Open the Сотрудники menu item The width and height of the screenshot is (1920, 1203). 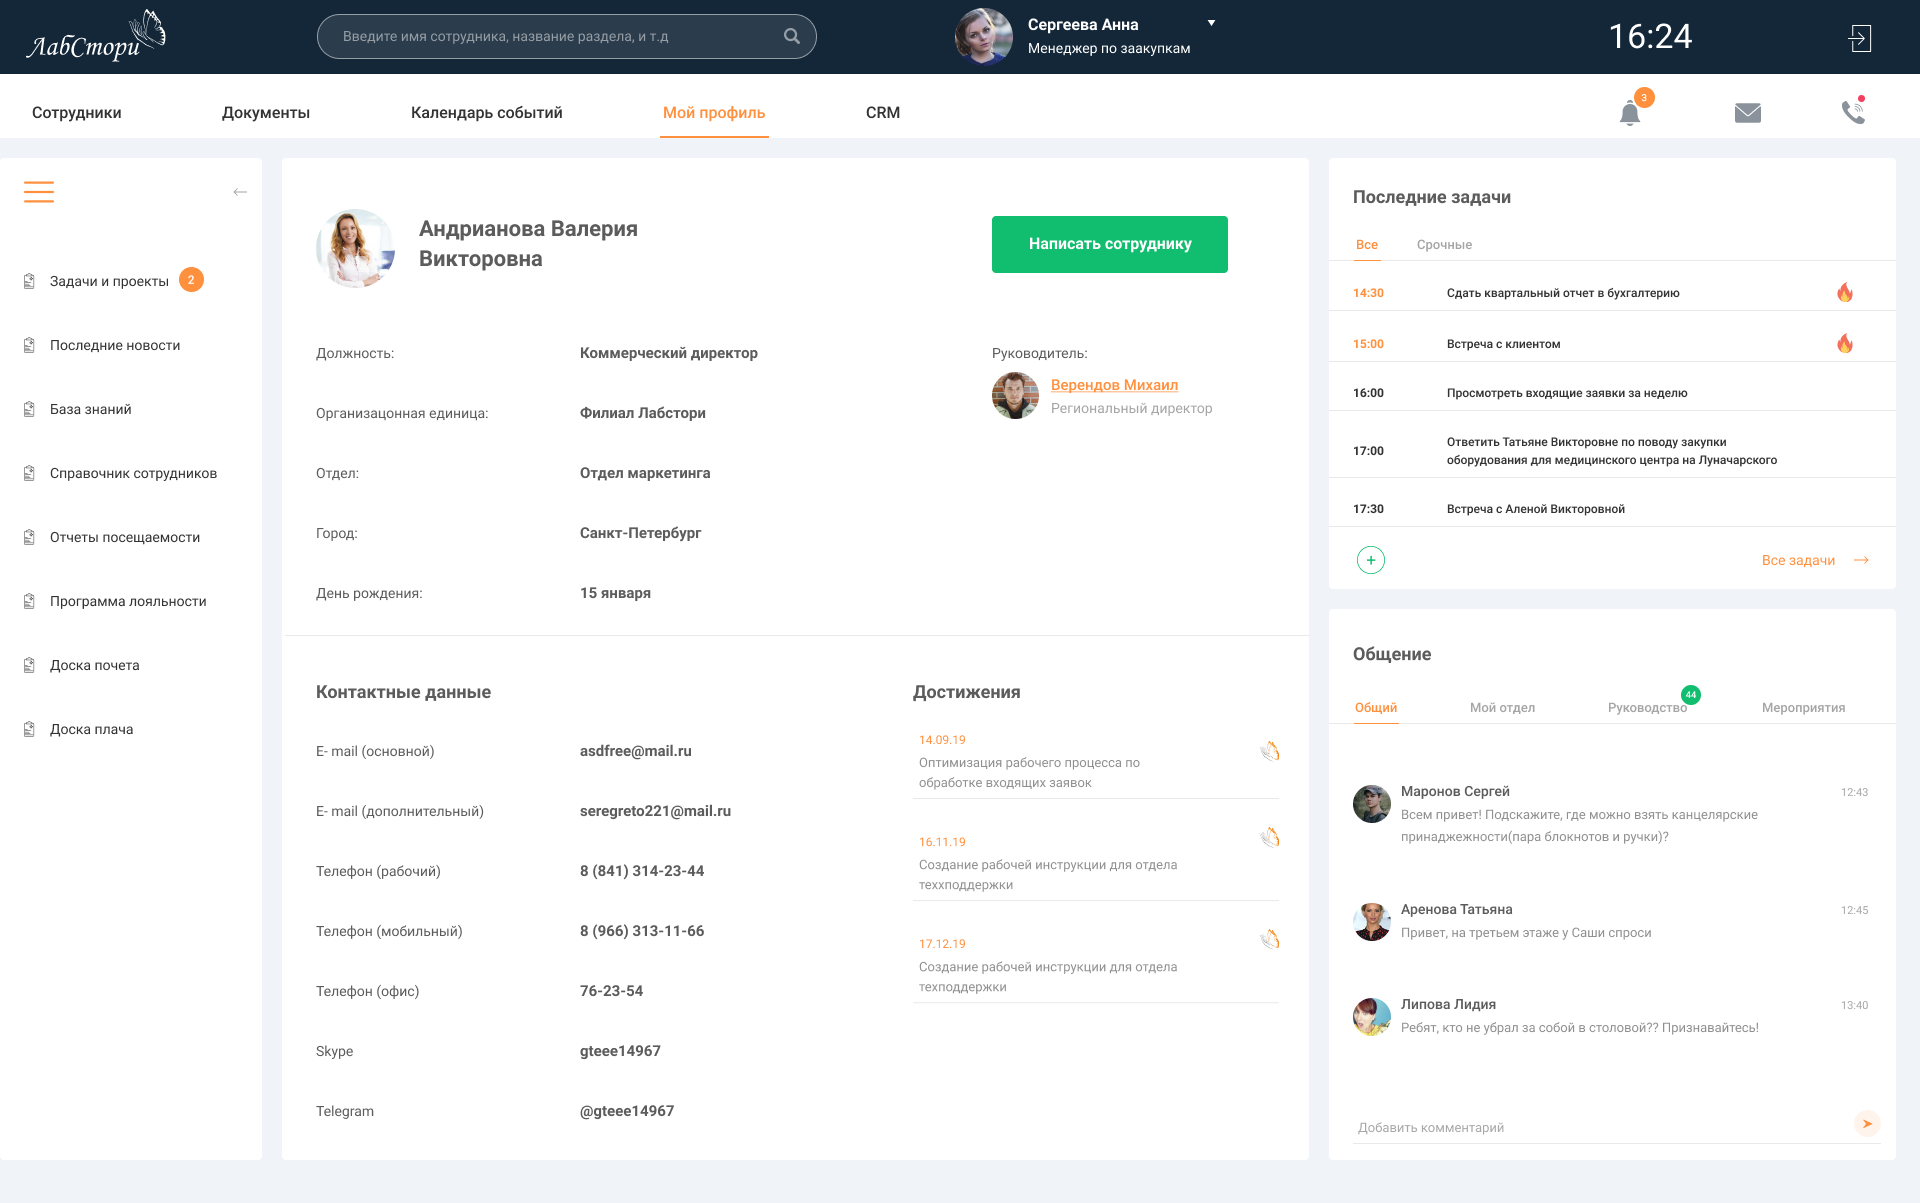point(77,112)
